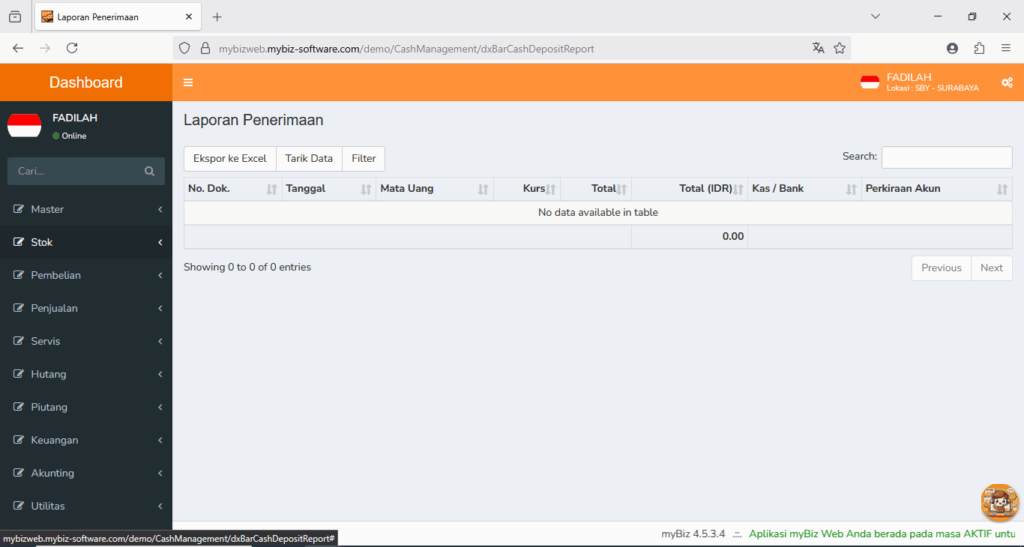Viewport: 1024px width, 547px height.
Task: Sort by Mata Uang column arrows
Action: click(483, 189)
